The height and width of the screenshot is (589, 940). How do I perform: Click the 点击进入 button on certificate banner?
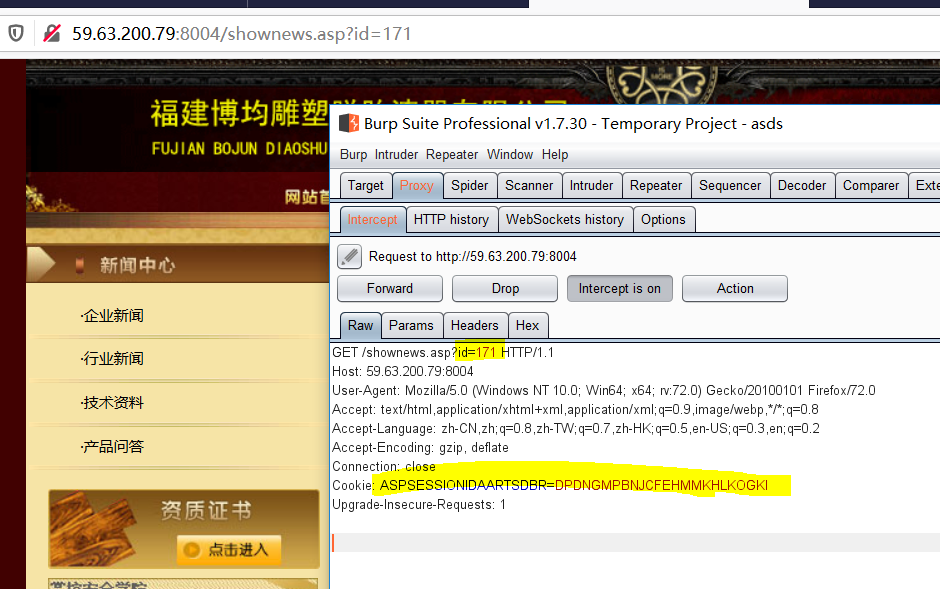228,549
